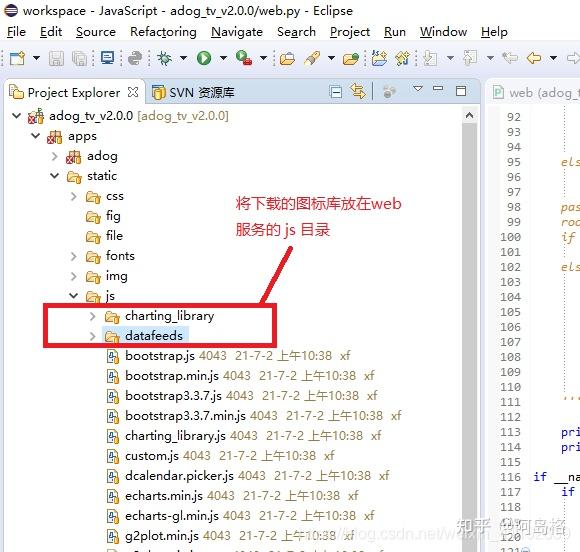Toggle Link with Editor

358,91
